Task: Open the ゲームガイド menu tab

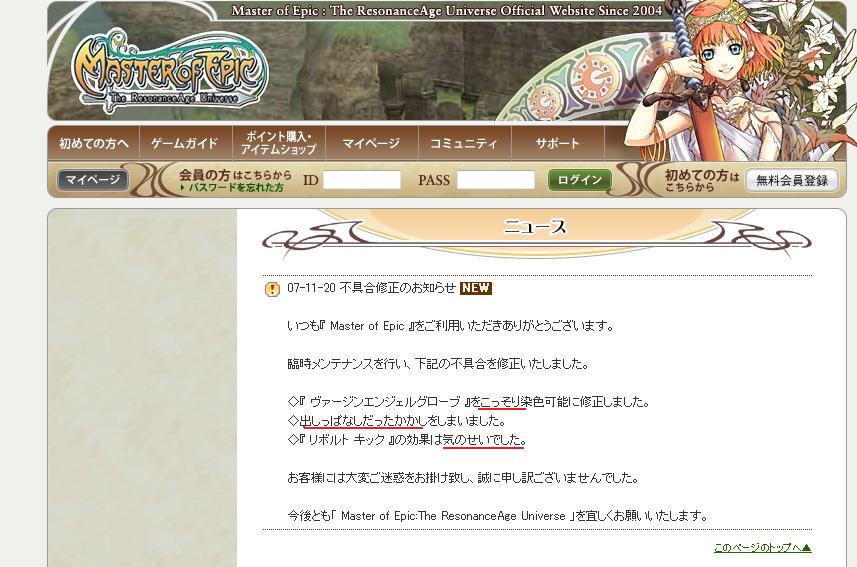Action: (186, 143)
